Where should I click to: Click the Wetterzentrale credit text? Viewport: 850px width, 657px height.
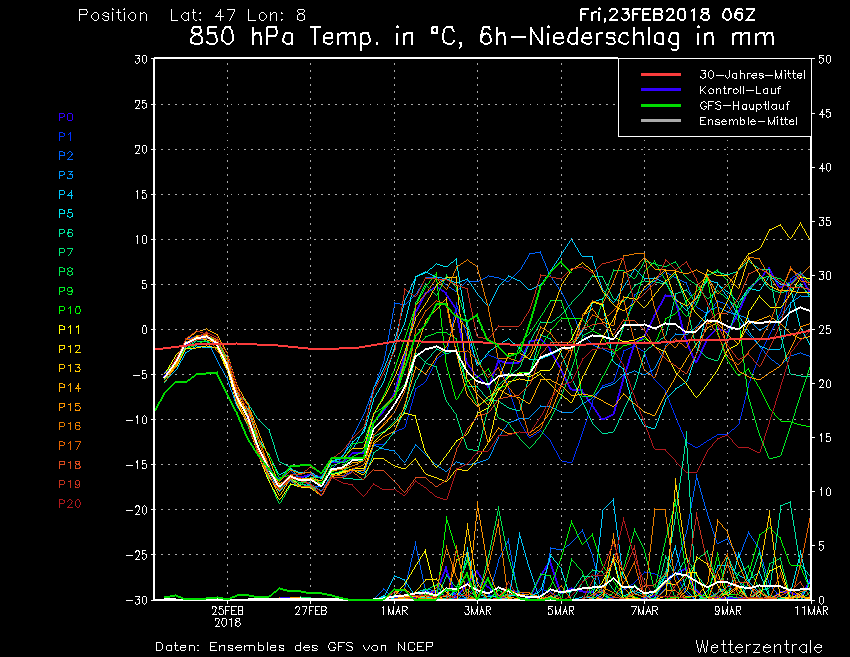759,647
